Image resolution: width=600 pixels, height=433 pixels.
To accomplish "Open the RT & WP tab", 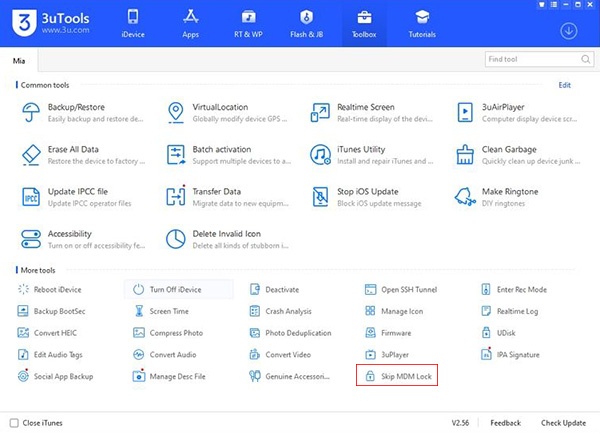I will (x=248, y=24).
